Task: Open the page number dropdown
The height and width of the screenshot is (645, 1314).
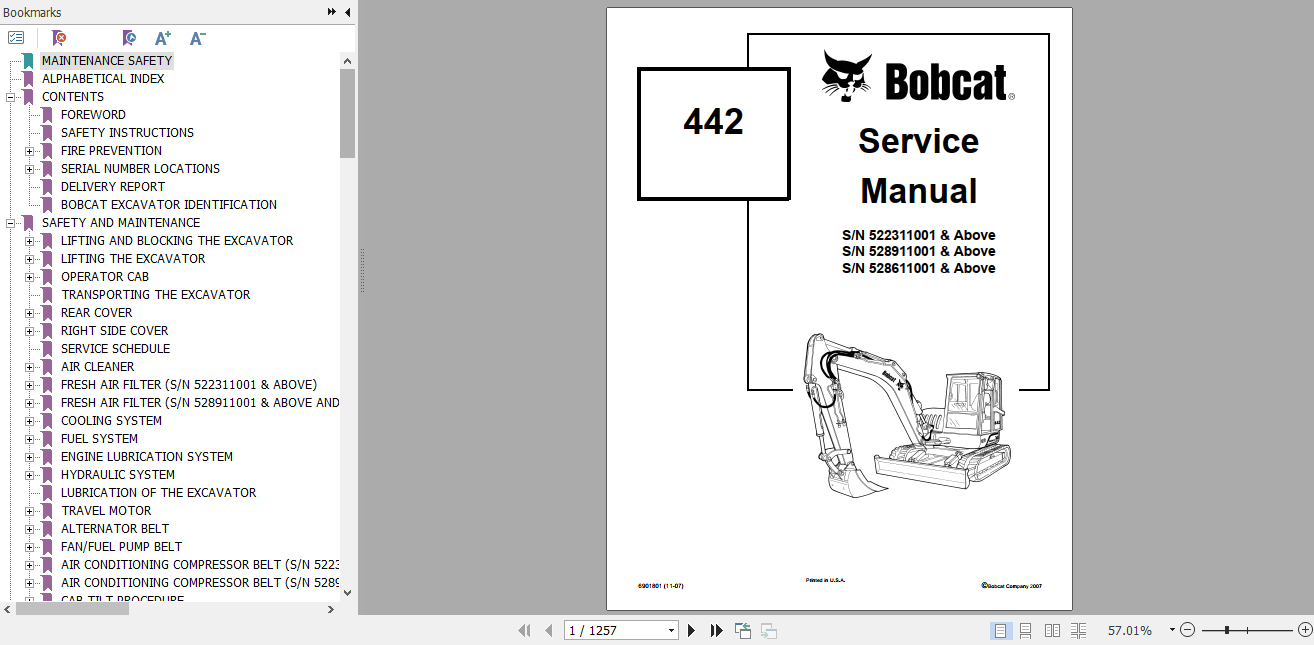Action: point(671,630)
